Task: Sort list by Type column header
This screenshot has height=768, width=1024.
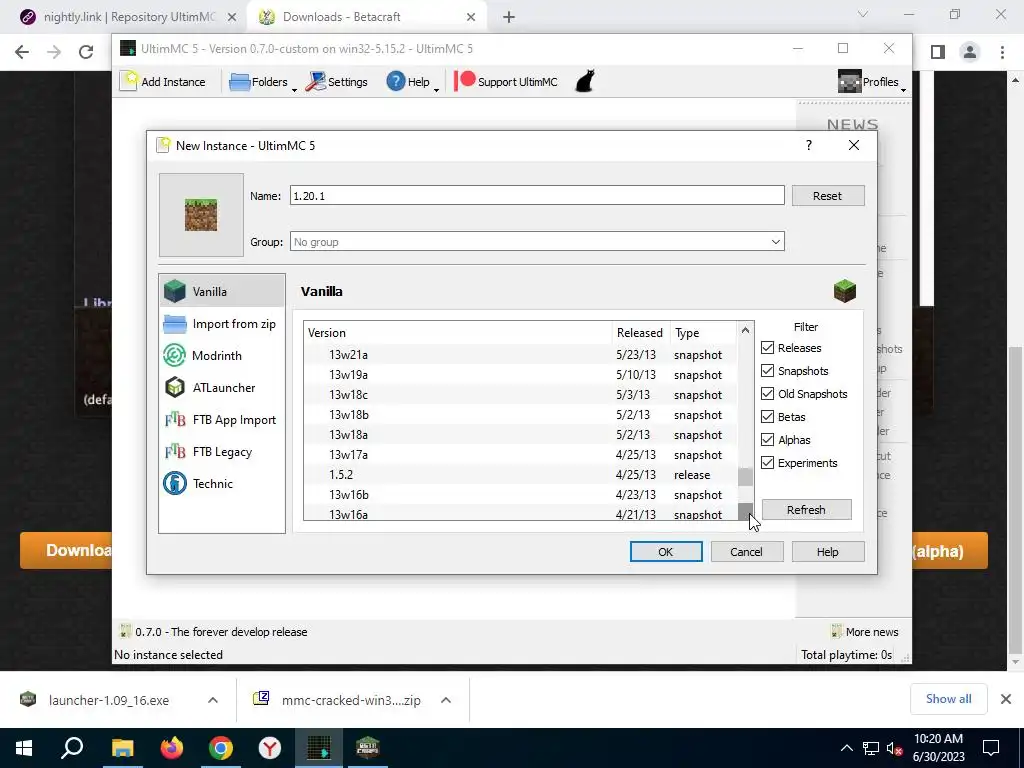Action: (x=704, y=332)
